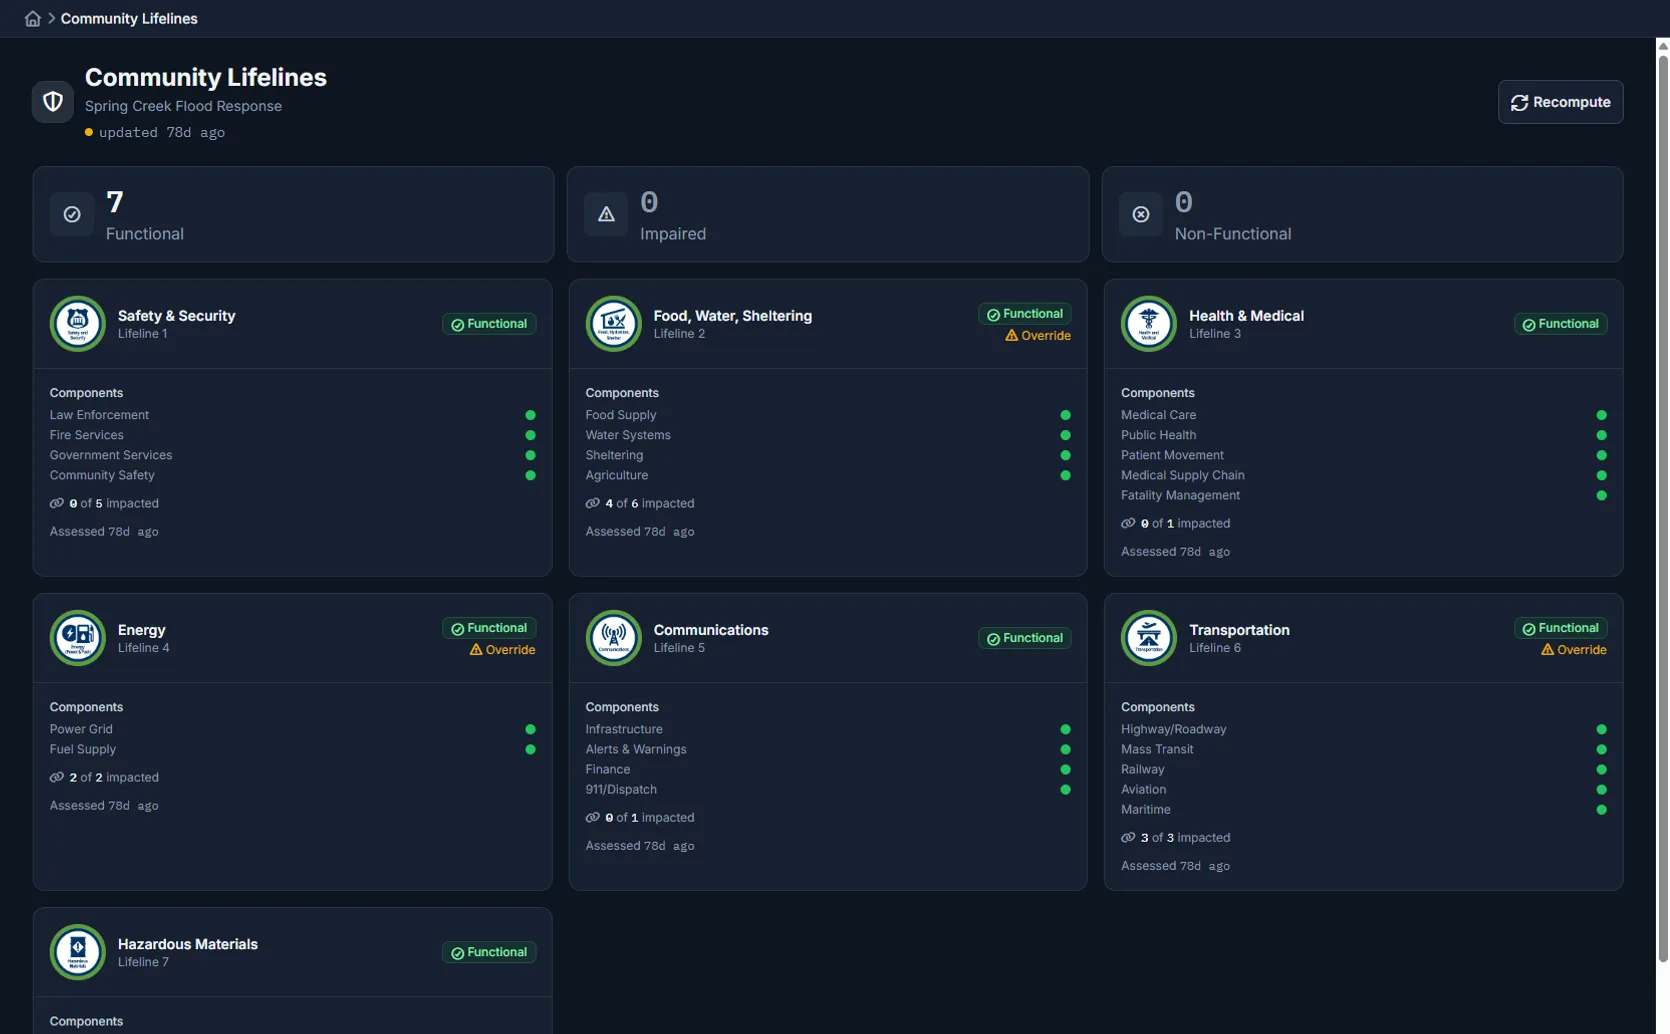Open the Energy lifeline icon
Screen dimensions: 1670x1034
click(x=78, y=638)
